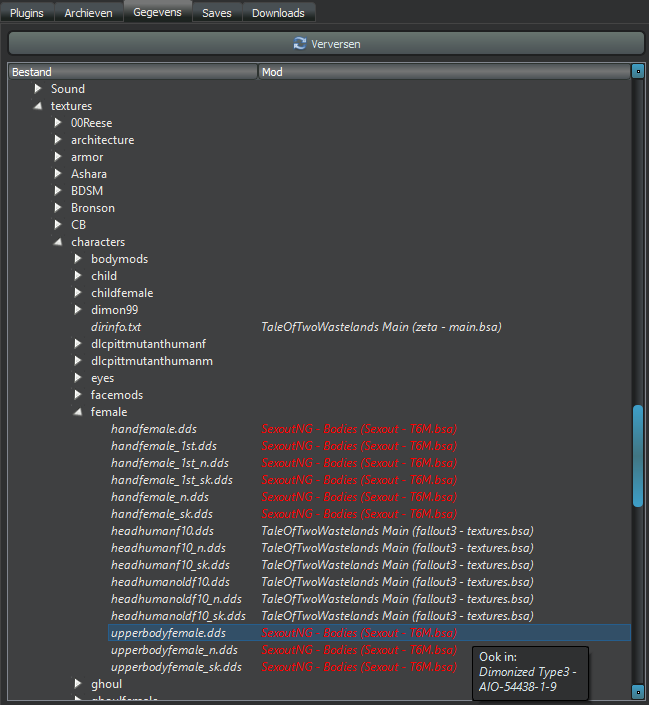Viewport: 649px width, 705px height.
Task: Select headhumanoldf10_sk.dds file
Action: pyautogui.click(x=179, y=616)
